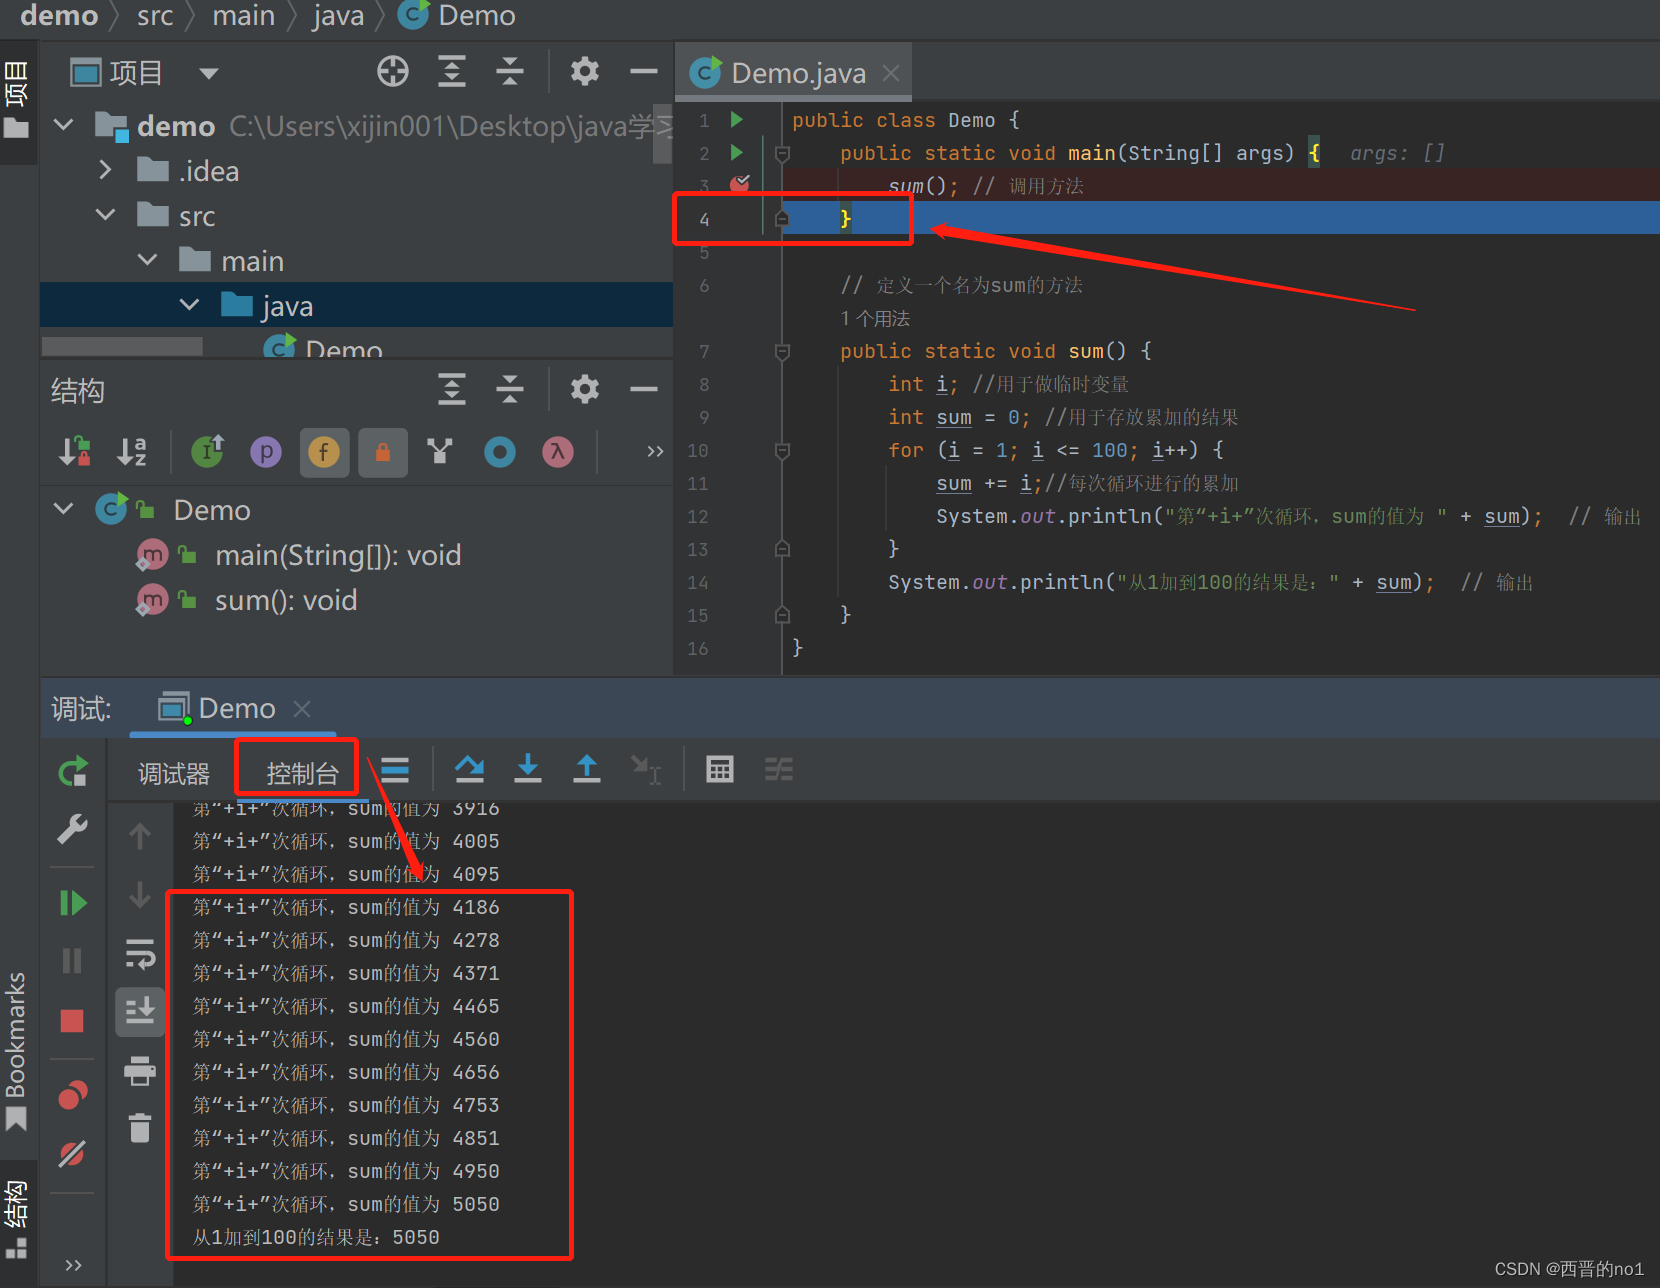This screenshot has width=1660, height=1288.
Task: Click the Step Into debugger icon
Action: tap(527, 769)
